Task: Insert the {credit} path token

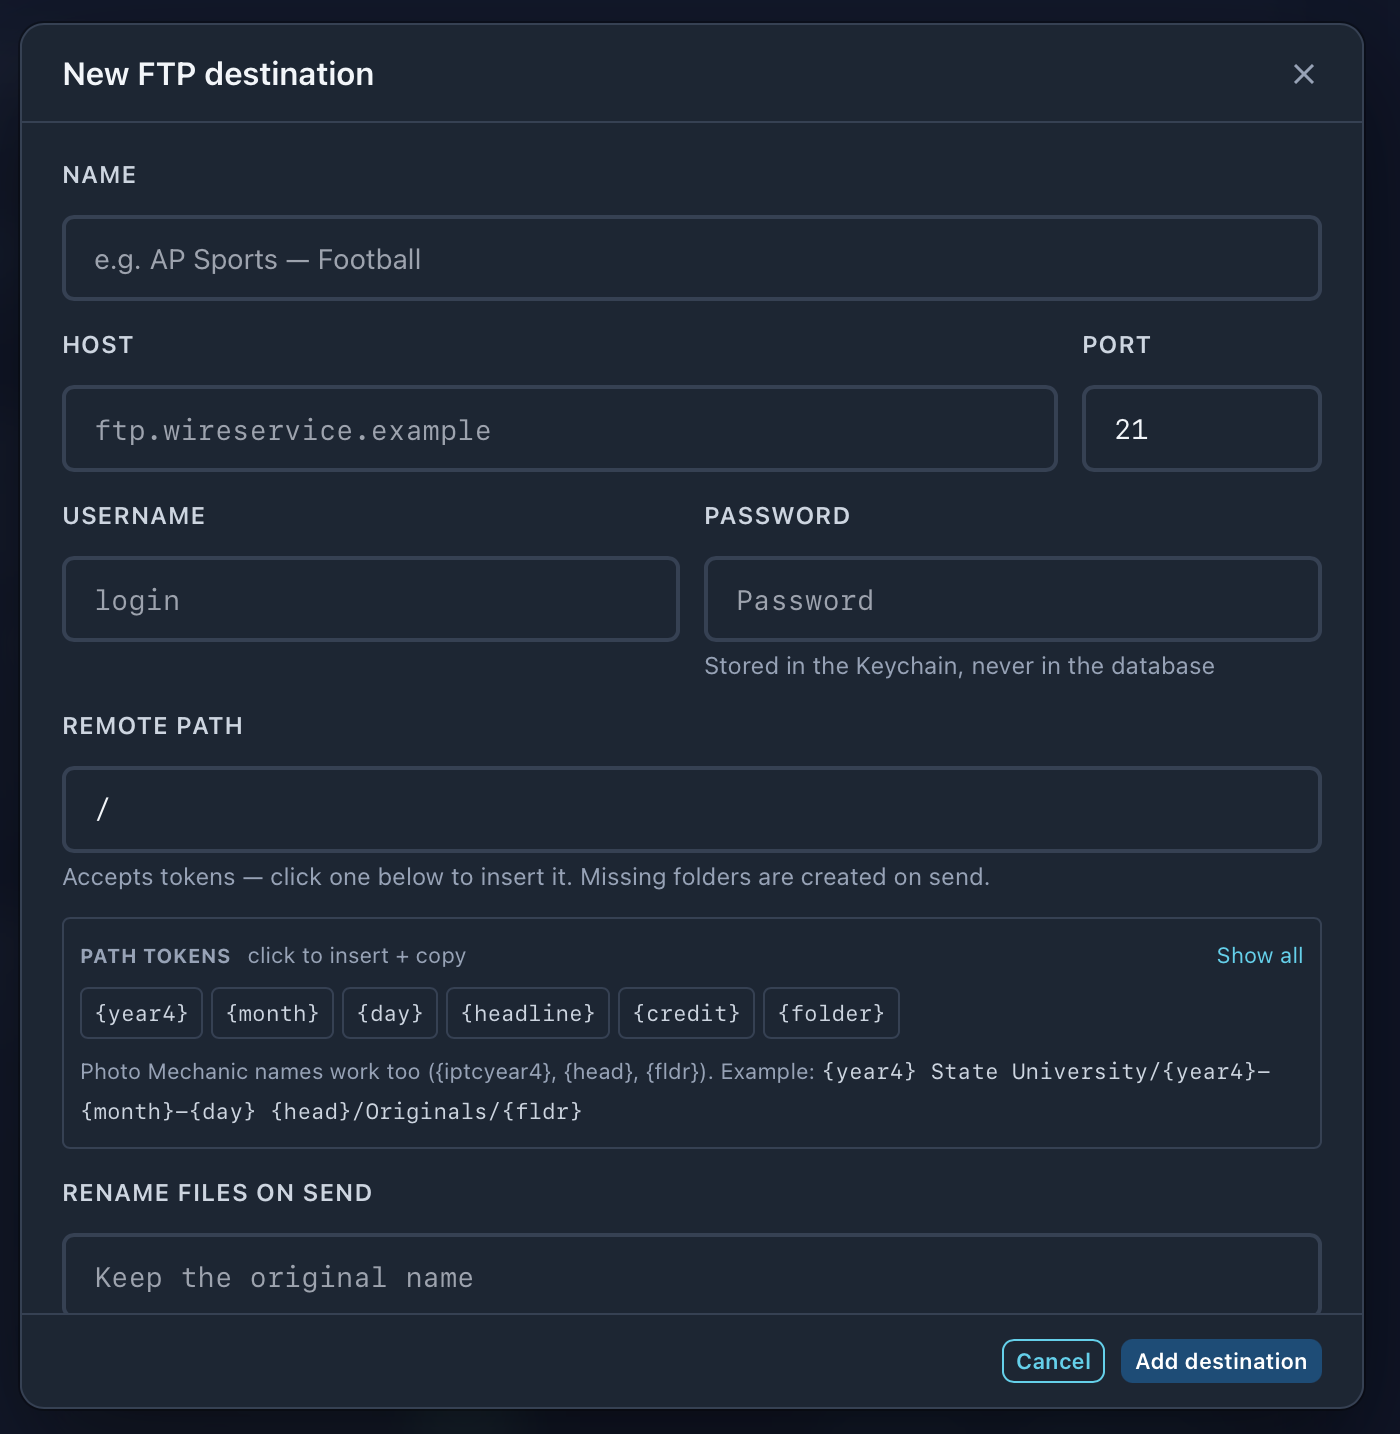Action: point(687,1013)
